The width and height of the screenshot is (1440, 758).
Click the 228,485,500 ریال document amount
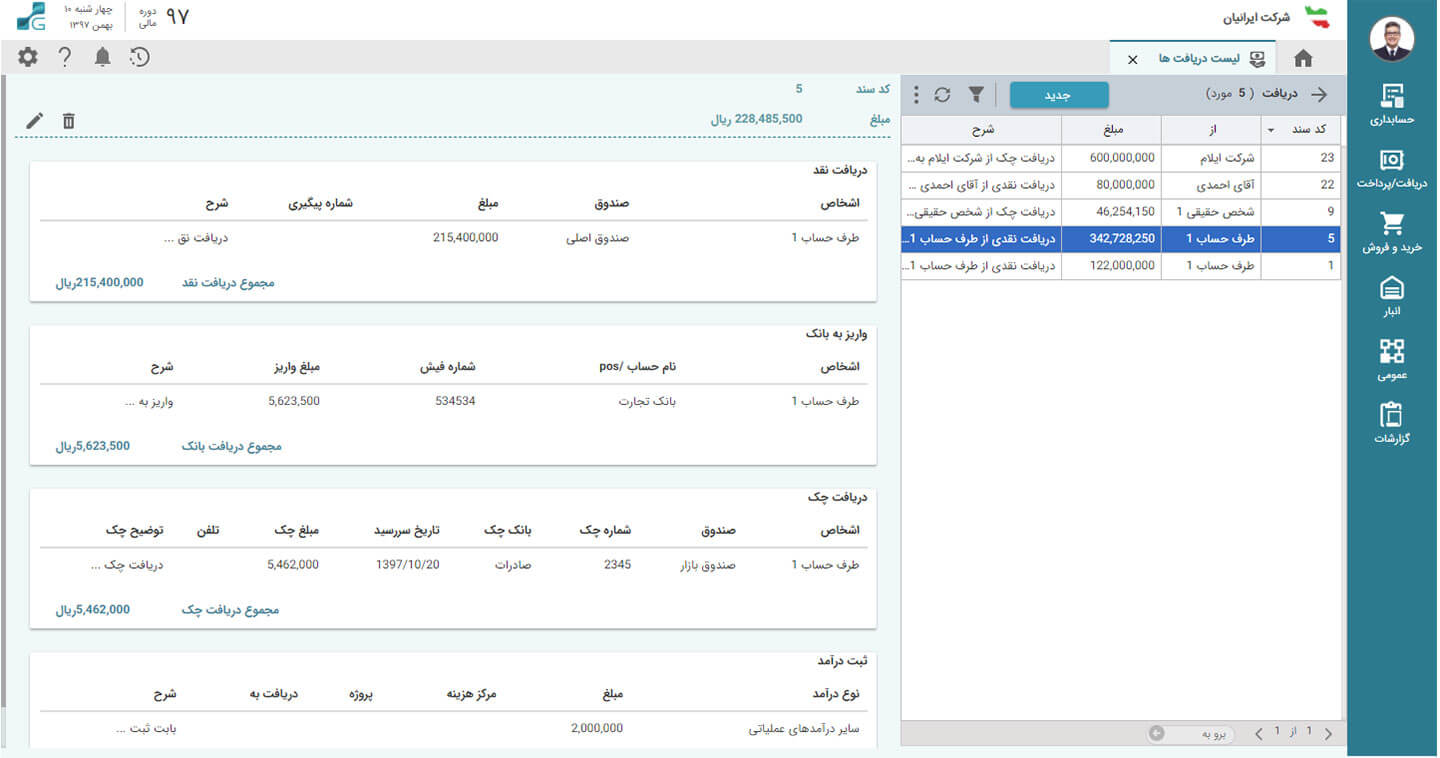click(x=756, y=119)
